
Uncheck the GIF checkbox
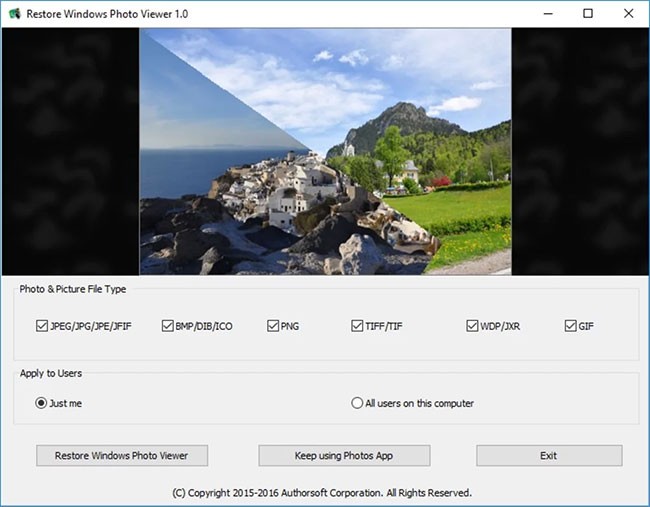[570, 326]
